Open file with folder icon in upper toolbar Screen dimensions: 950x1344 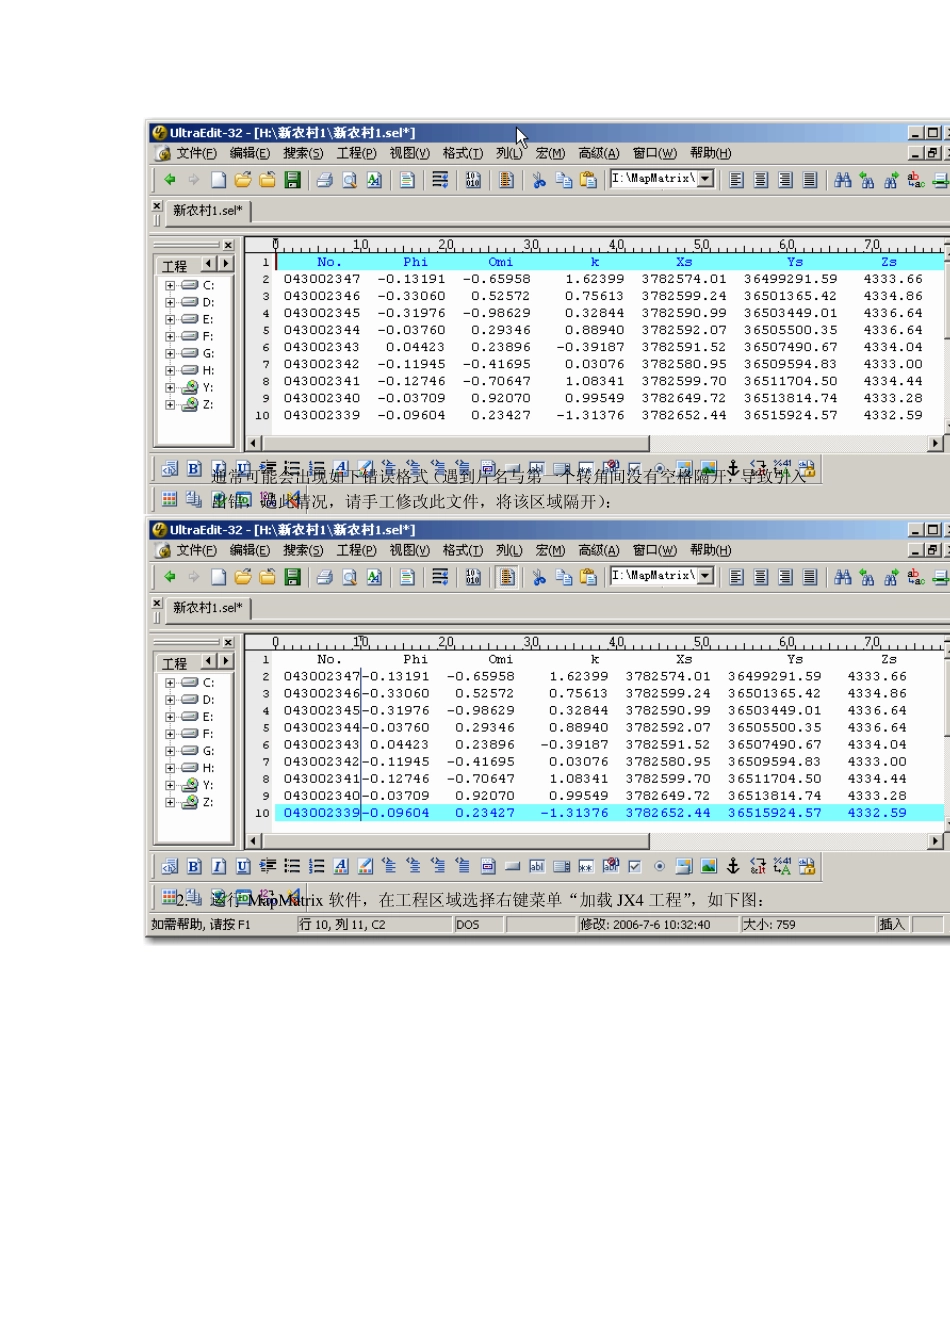(243, 180)
